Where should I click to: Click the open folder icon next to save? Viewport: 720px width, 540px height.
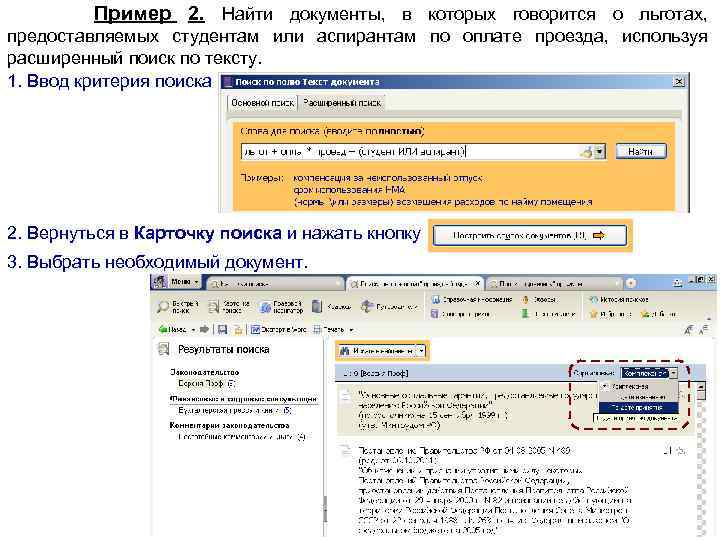pos(238,330)
